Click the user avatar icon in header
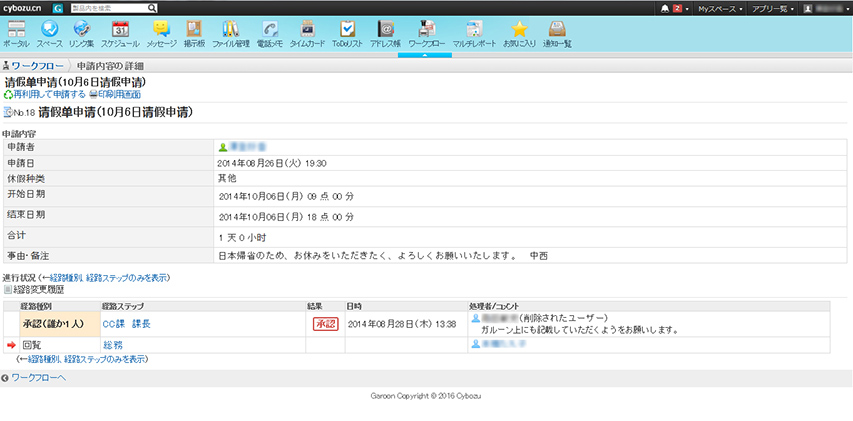Viewport: 853px width, 421px height. click(x=808, y=9)
